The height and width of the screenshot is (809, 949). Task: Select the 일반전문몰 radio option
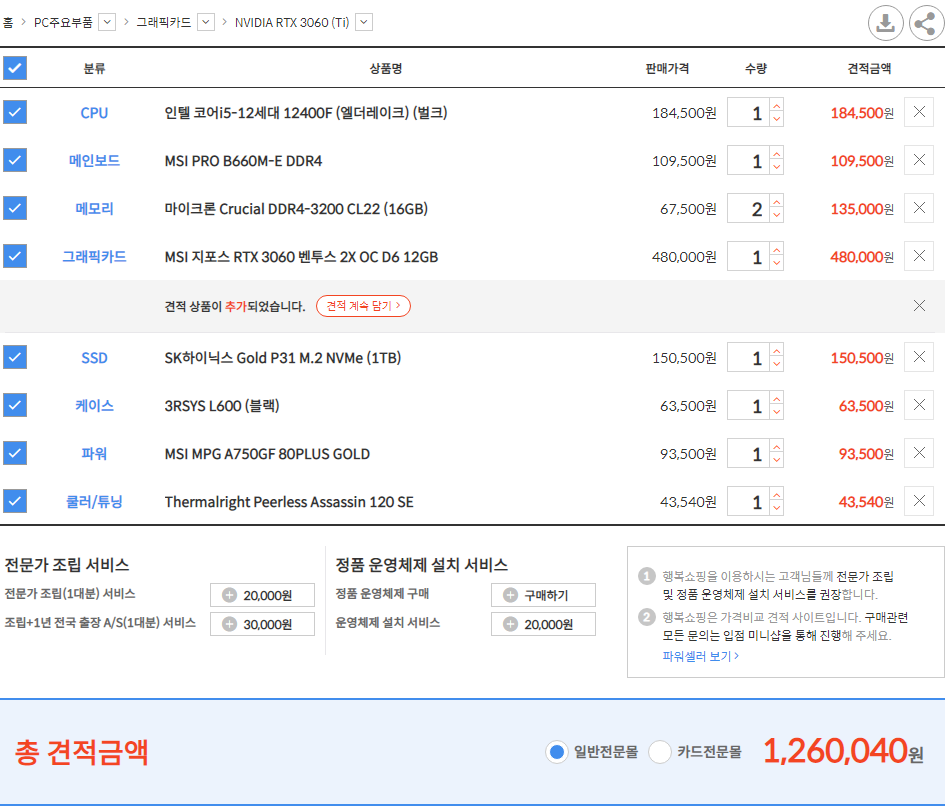(556, 752)
